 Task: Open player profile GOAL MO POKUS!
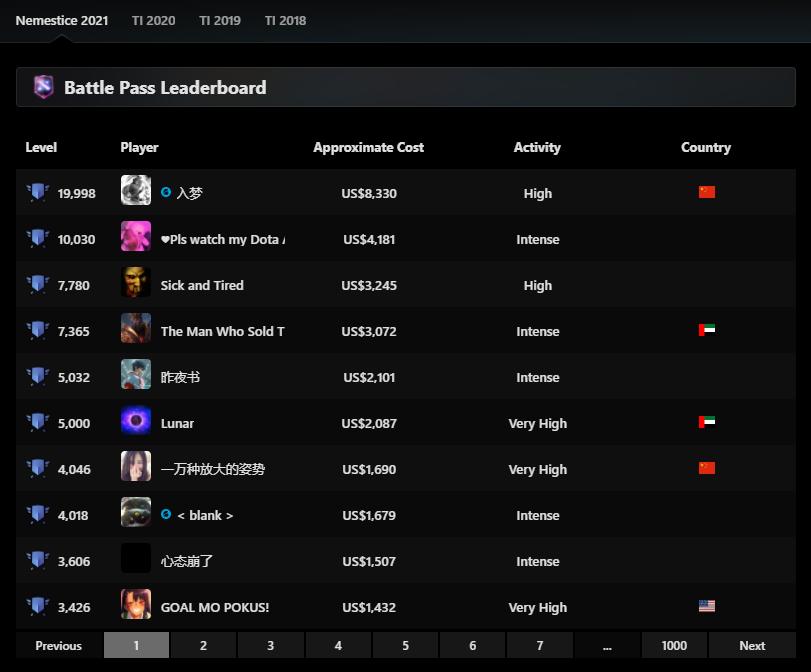coord(215,607)
